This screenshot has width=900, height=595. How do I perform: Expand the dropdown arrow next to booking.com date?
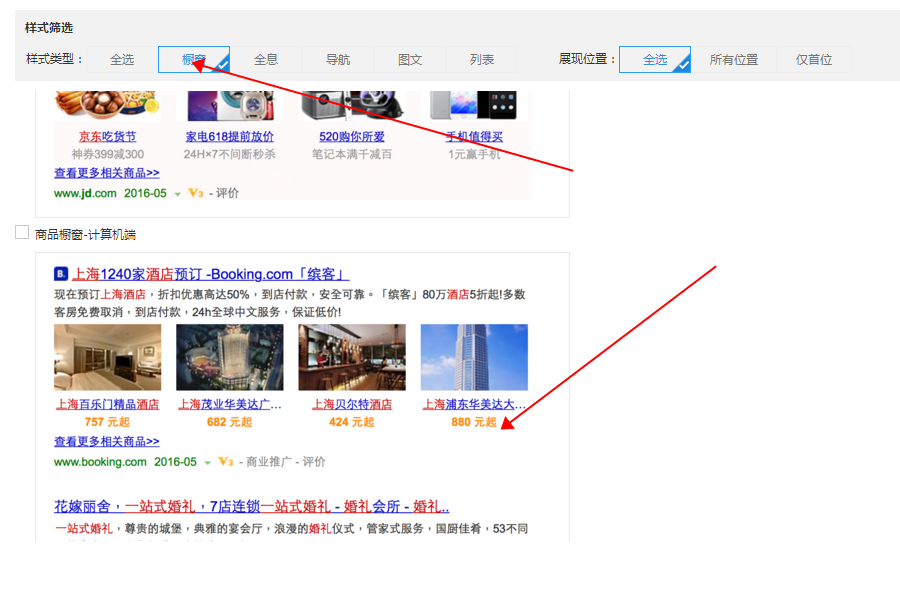click(x=208, y=463)
